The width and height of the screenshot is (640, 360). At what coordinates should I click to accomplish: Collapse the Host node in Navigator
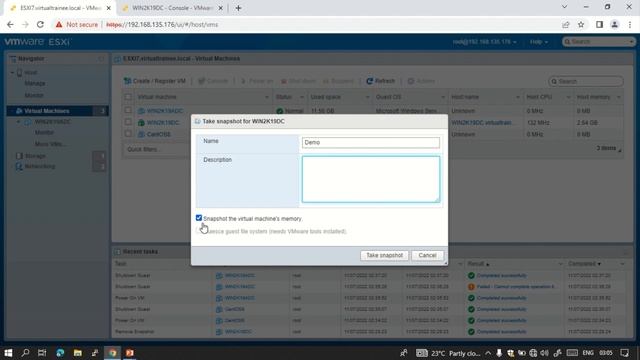coord(12,72)
